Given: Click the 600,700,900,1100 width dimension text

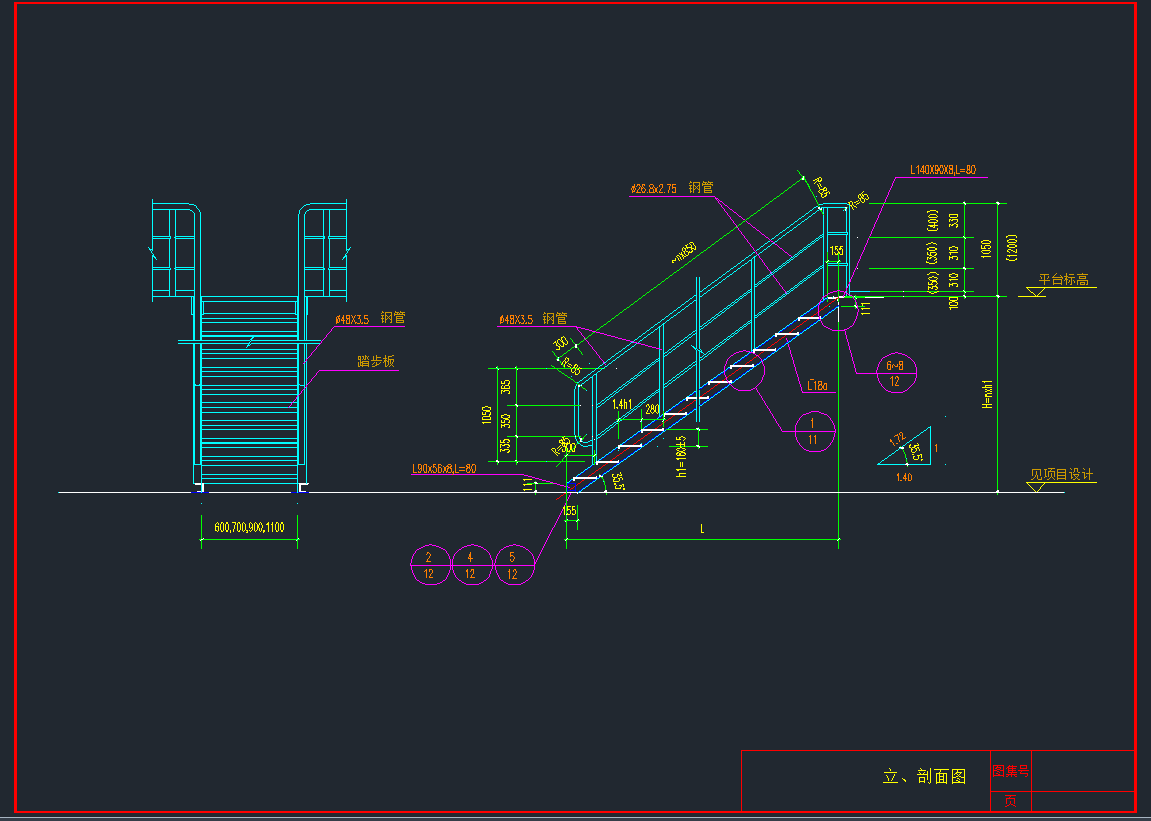Looking at the screenshot, I should tap(249, 527).
